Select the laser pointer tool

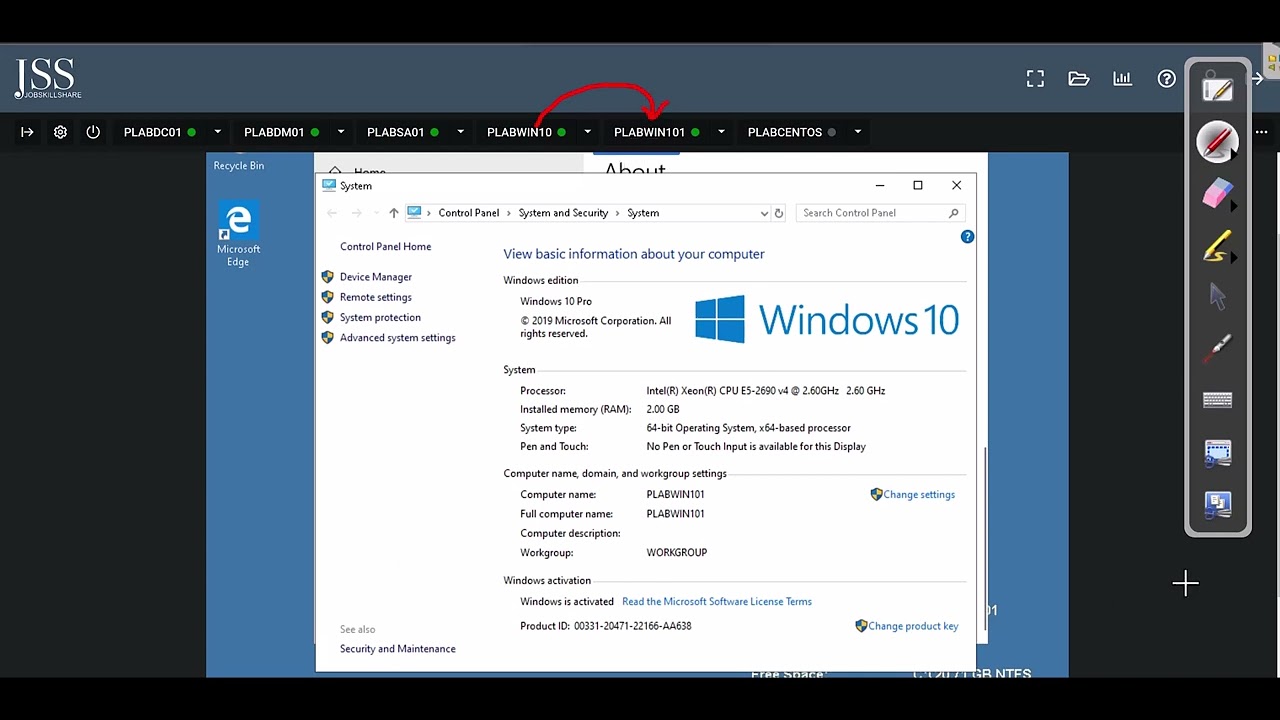pos(1217,348)
